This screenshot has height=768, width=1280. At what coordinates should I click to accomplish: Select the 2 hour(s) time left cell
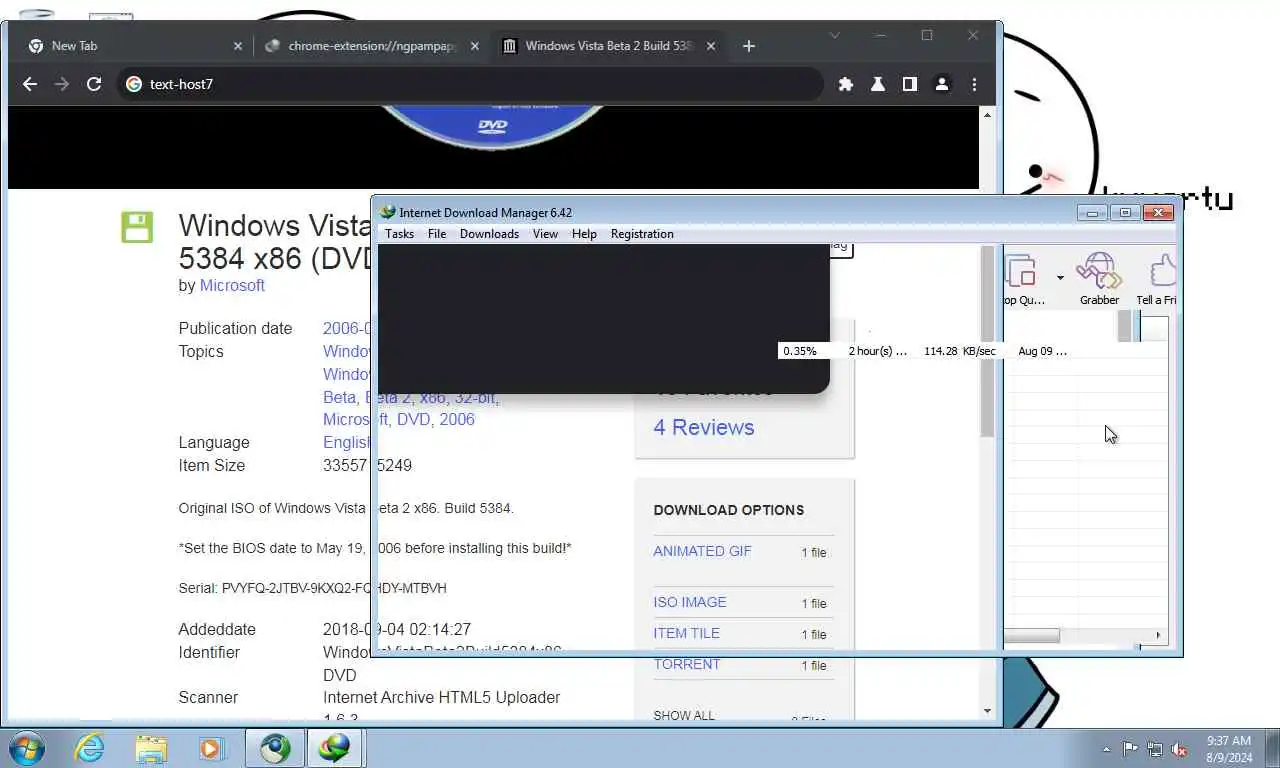point(878,351)
